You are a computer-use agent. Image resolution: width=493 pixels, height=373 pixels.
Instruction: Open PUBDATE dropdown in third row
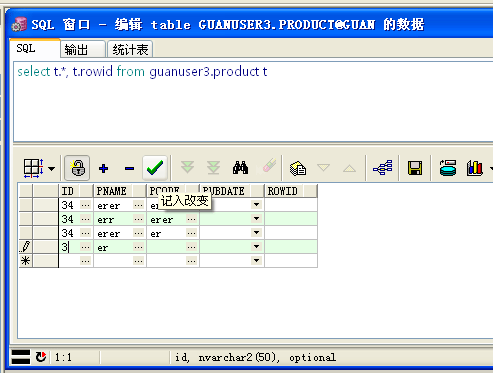257,233
